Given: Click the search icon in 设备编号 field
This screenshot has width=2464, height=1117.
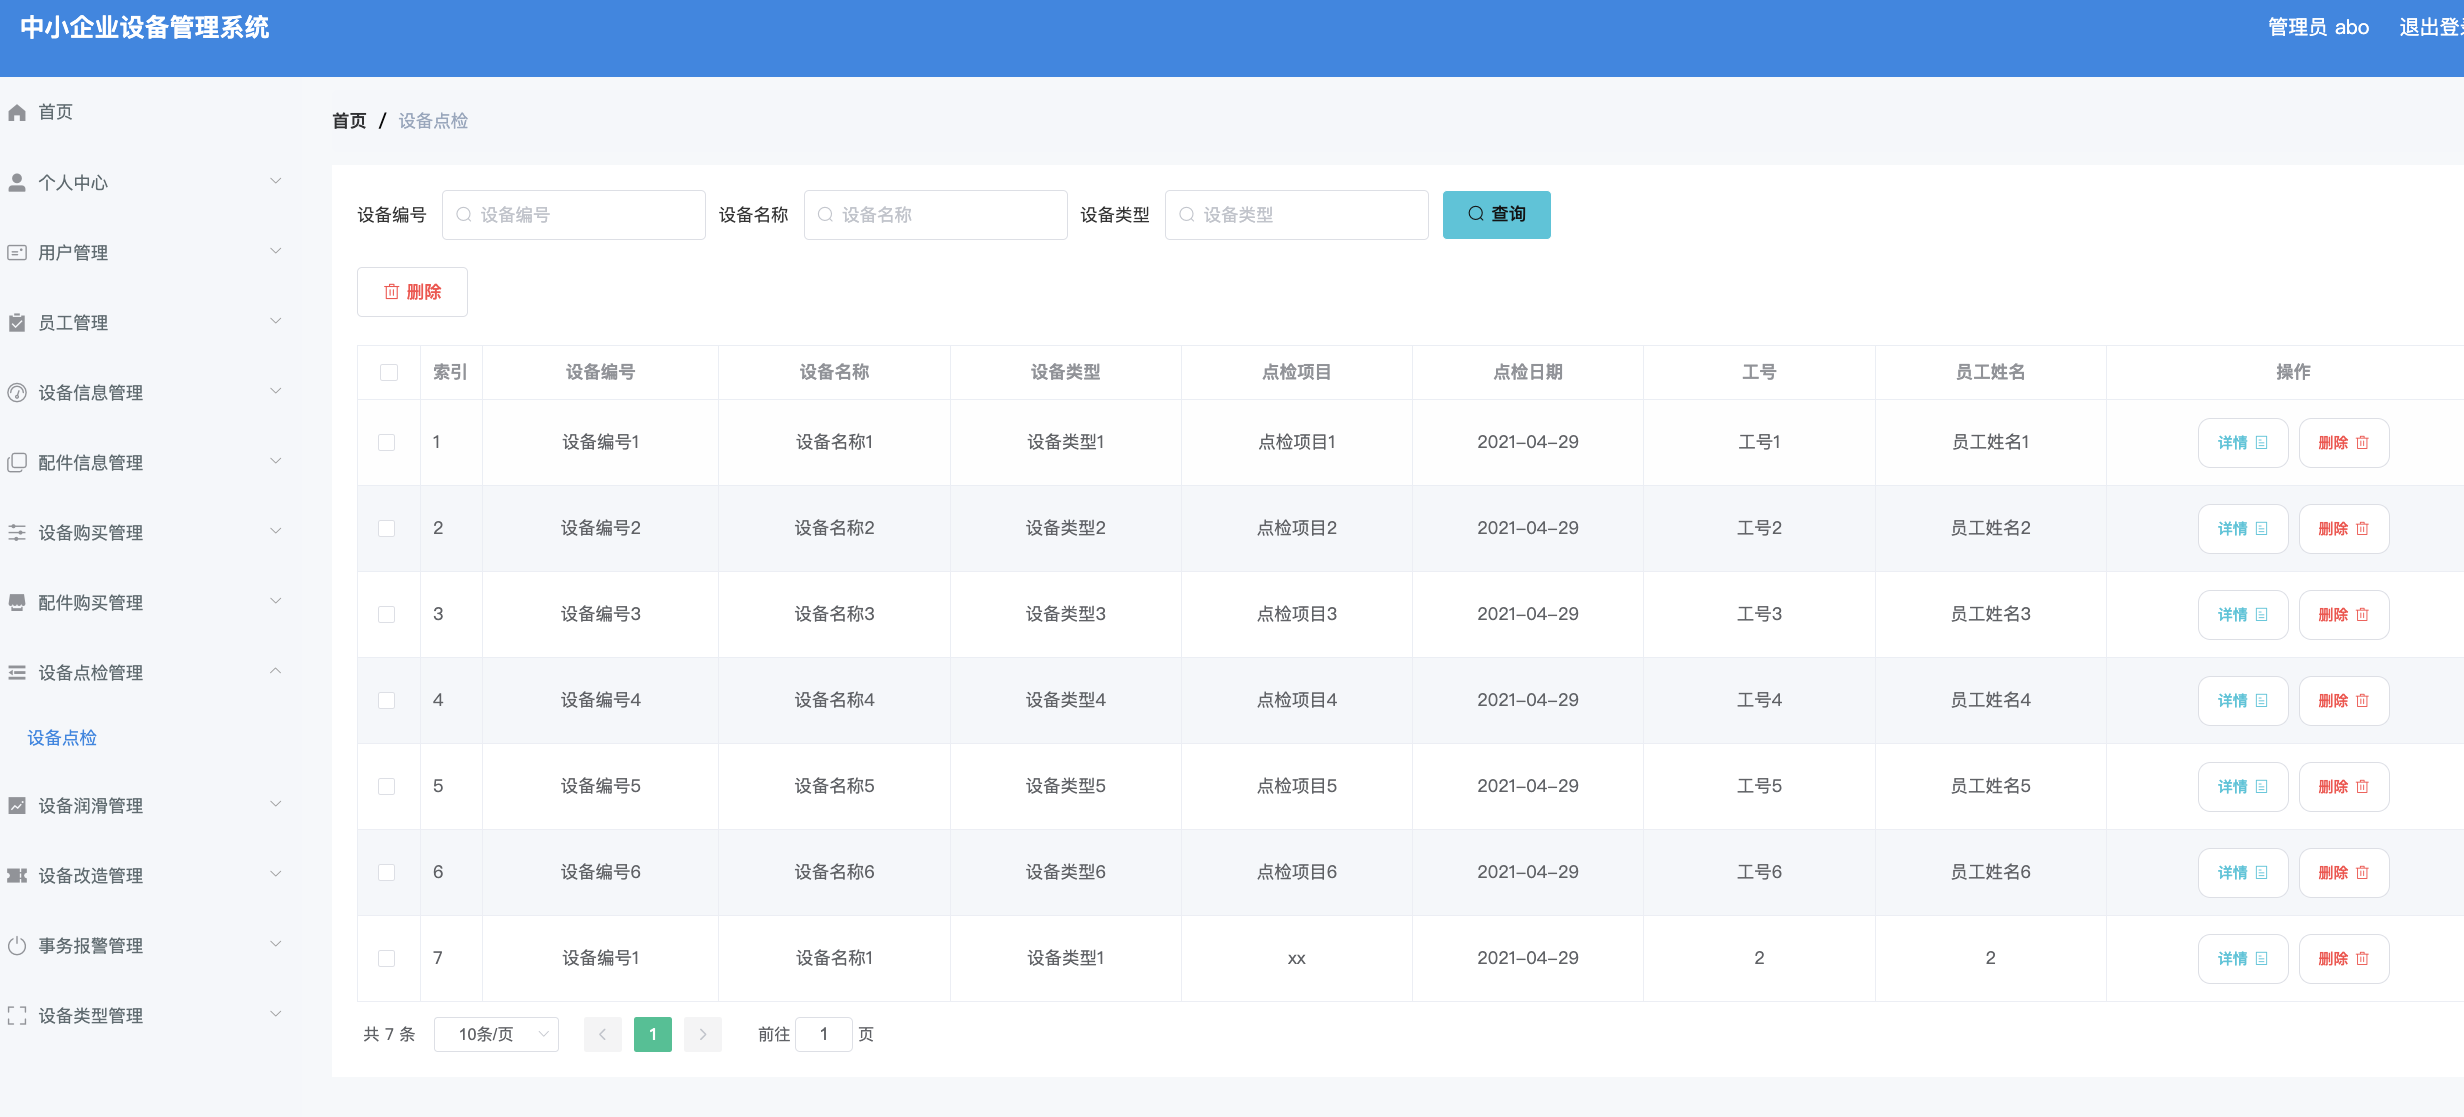Looking at the screenshot, I should (x=464, y=214).
